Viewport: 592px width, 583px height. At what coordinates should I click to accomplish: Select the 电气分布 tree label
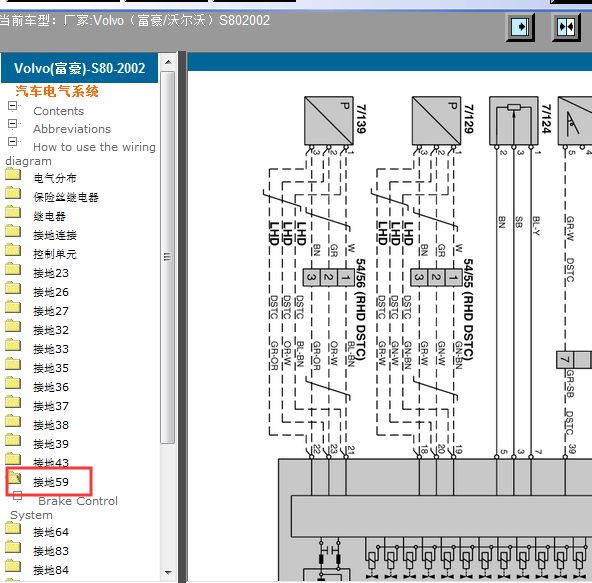[55, 178]
